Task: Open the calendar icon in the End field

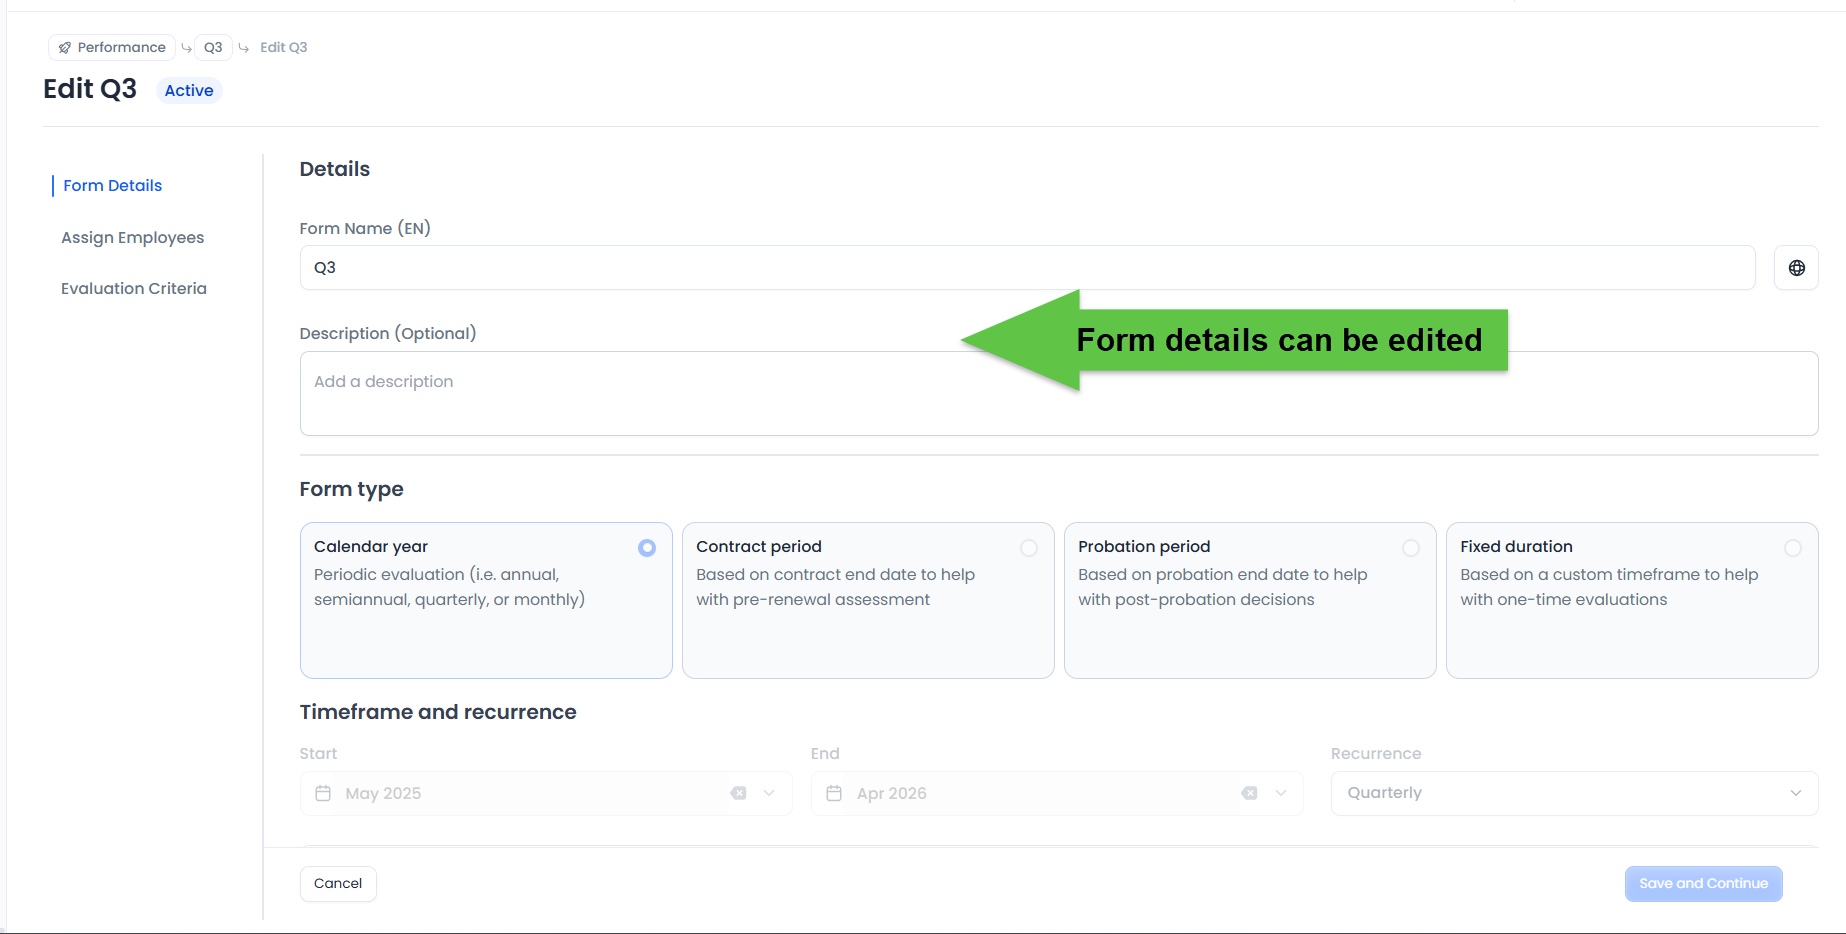Action: coord(833,792)
